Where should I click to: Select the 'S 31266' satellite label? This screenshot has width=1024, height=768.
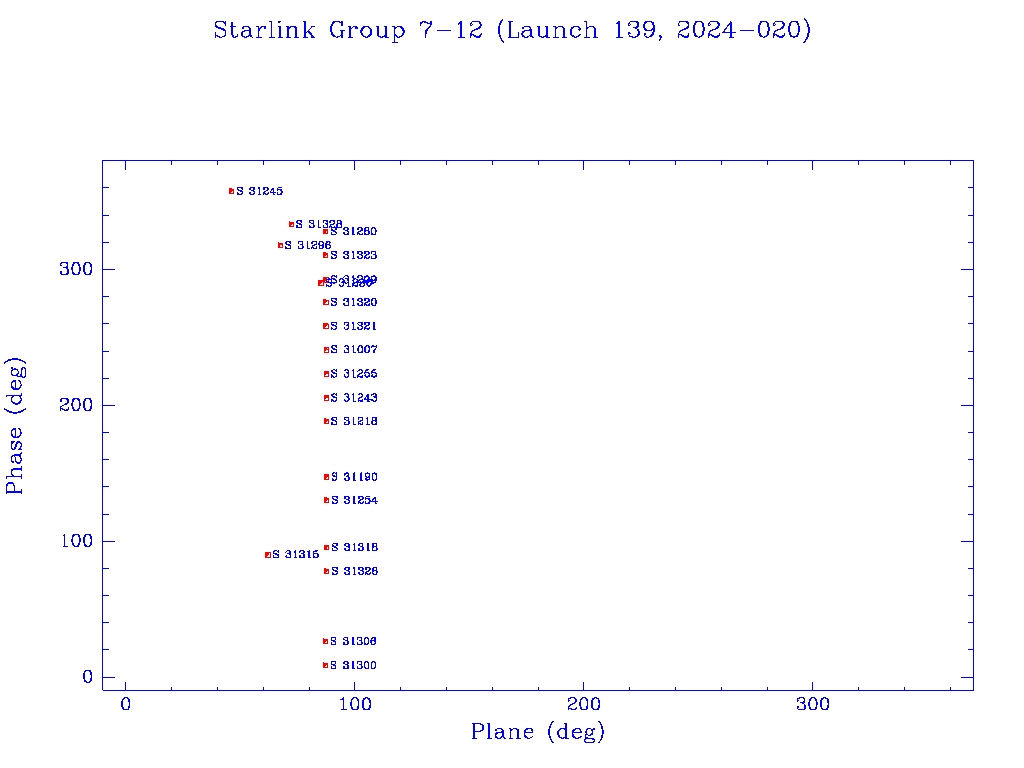coord(353,374)
